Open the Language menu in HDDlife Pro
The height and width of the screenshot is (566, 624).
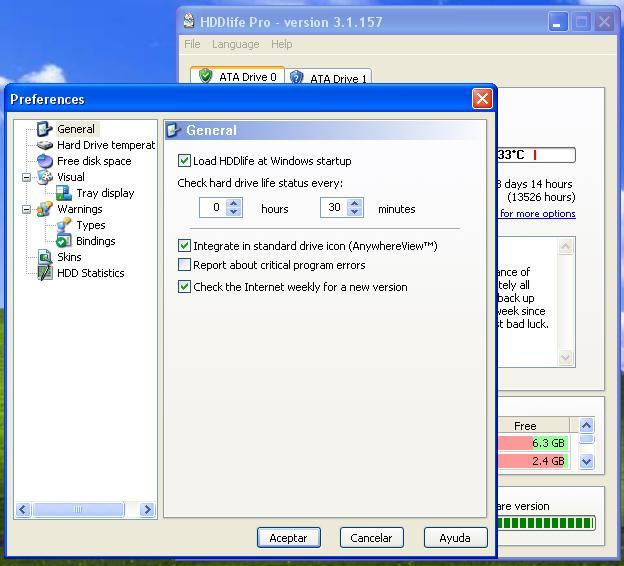[236, 44]
